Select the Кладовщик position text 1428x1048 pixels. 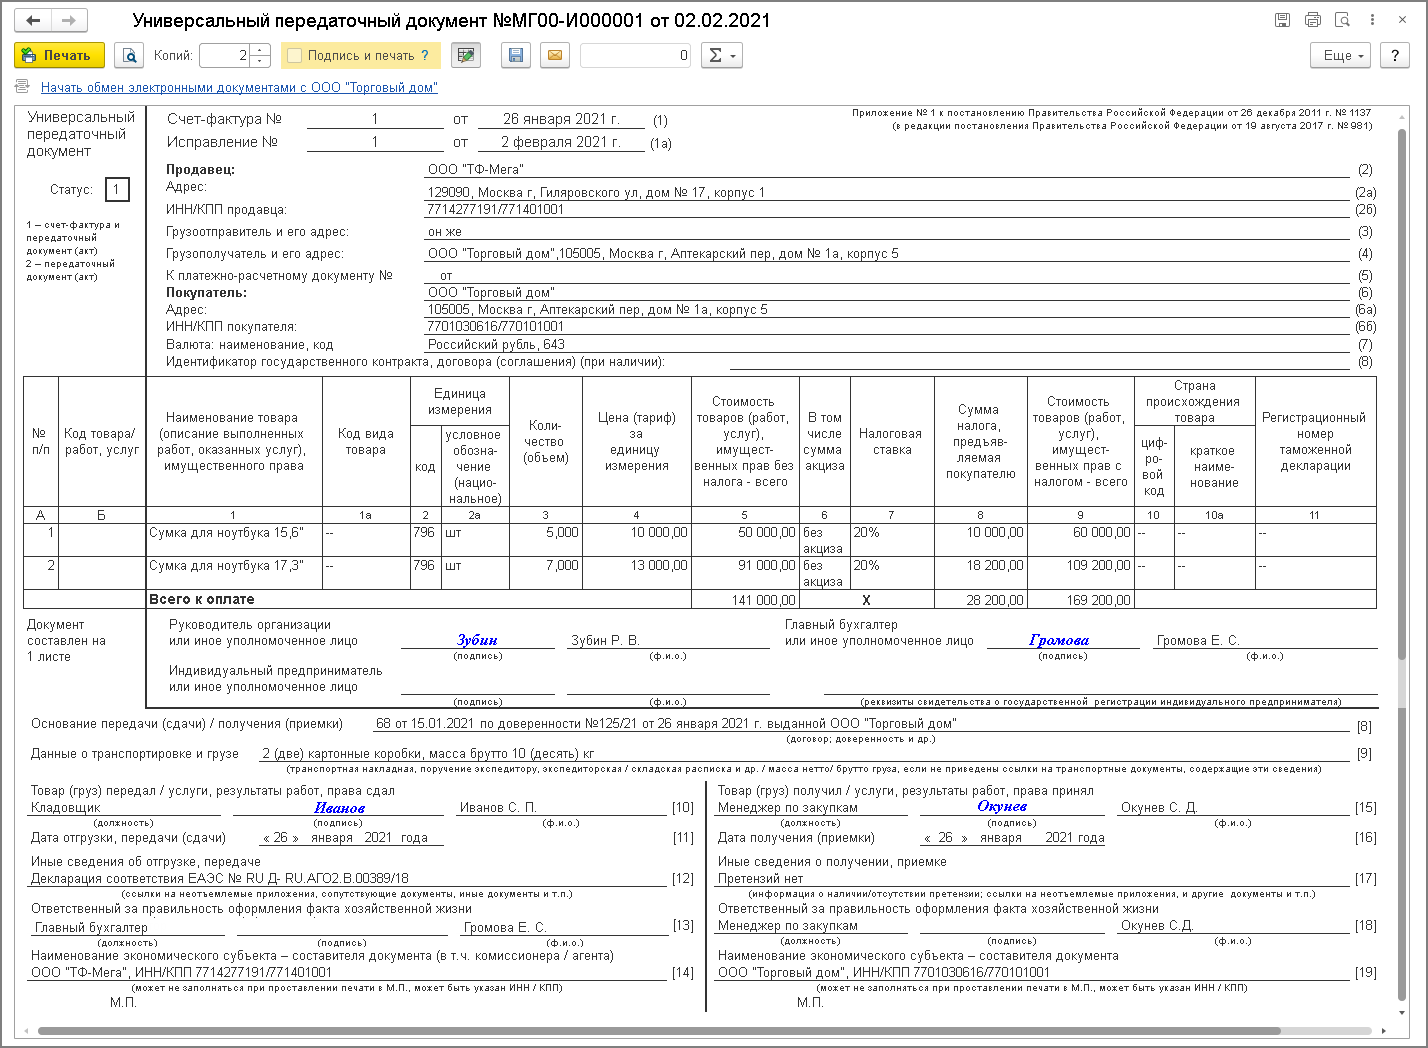click(x=66, y=808)
